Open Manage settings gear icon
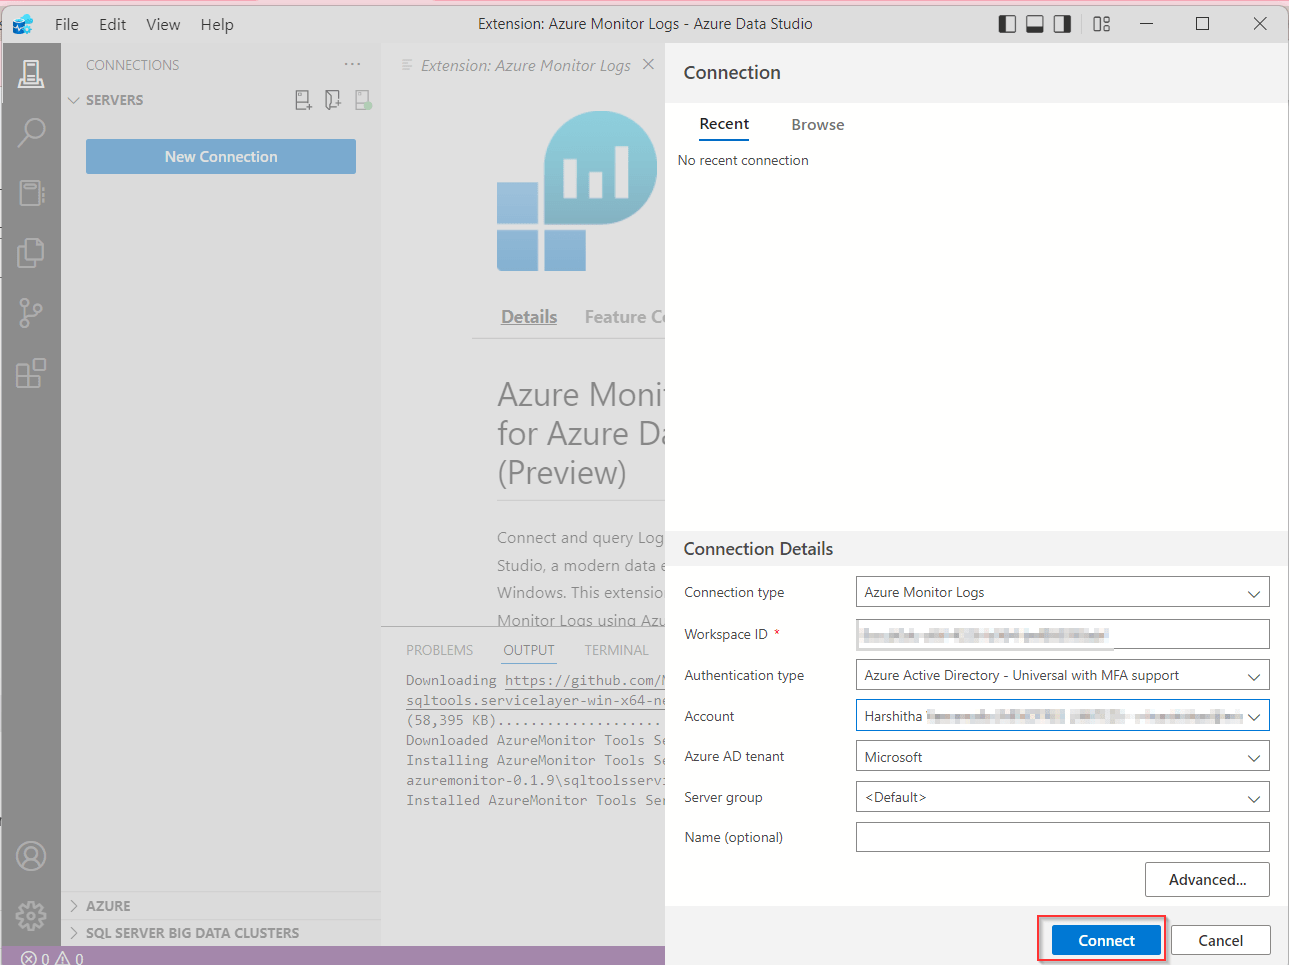Viewport: 1289px width, 965px height. pos(31,915)
